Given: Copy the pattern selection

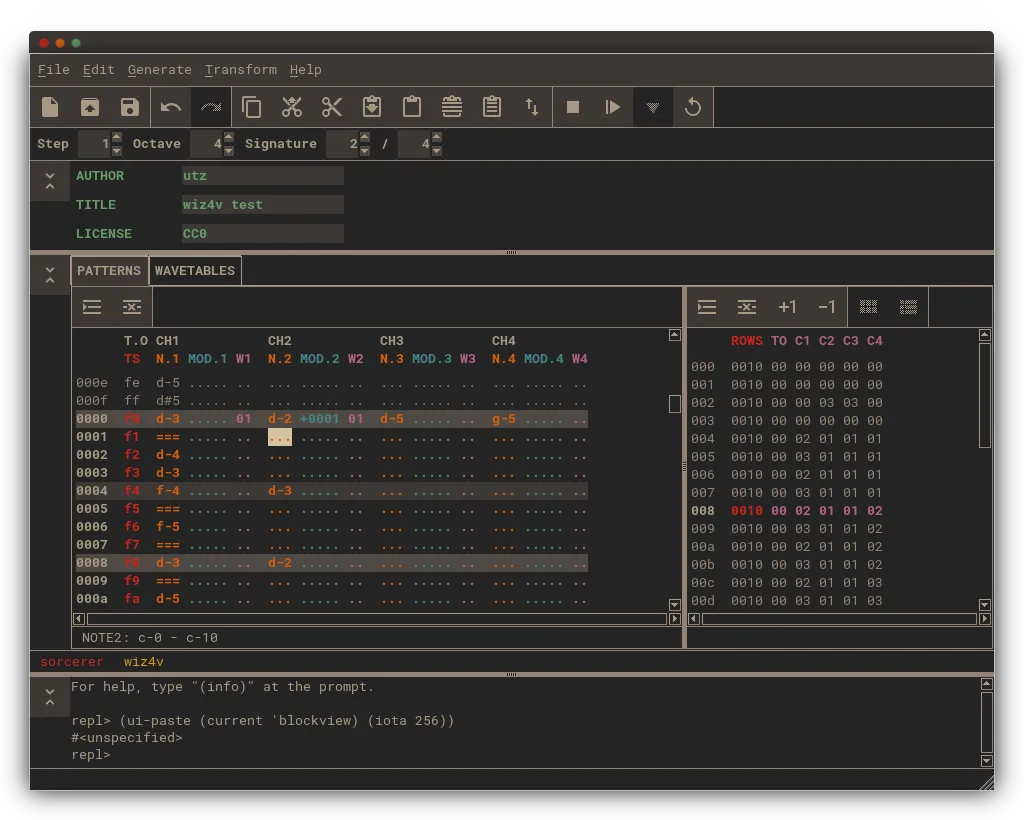Looking at the screenshot, I should [x=251, y=107].
